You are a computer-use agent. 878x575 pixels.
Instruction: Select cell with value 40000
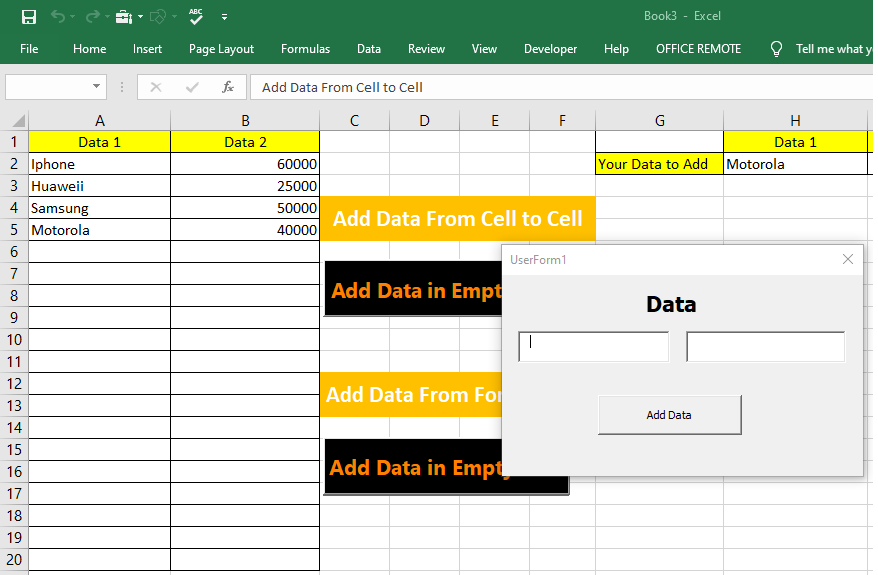tap(245, 230)
